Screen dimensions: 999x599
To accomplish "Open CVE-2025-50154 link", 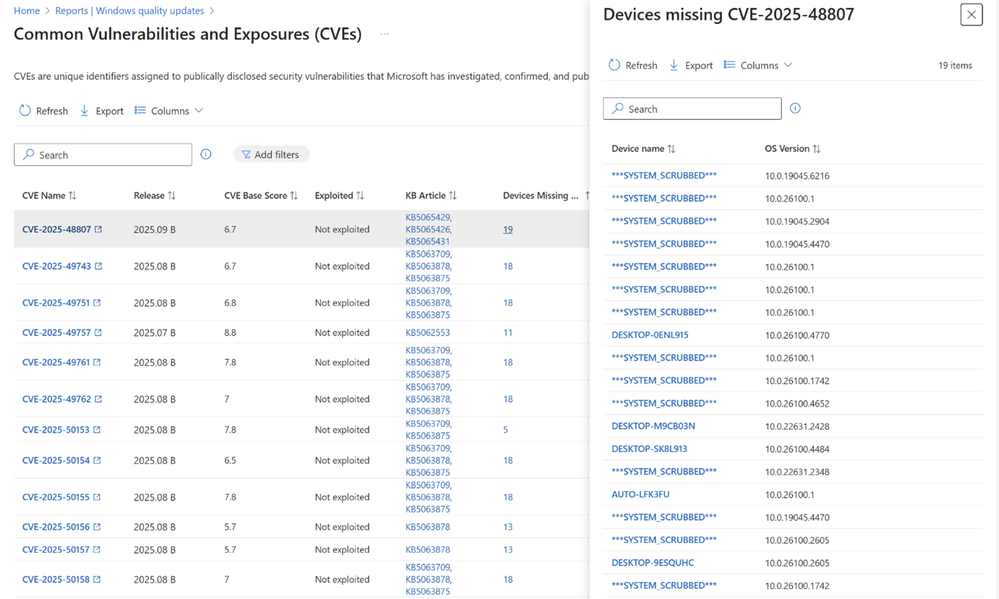I will point(56,460).
